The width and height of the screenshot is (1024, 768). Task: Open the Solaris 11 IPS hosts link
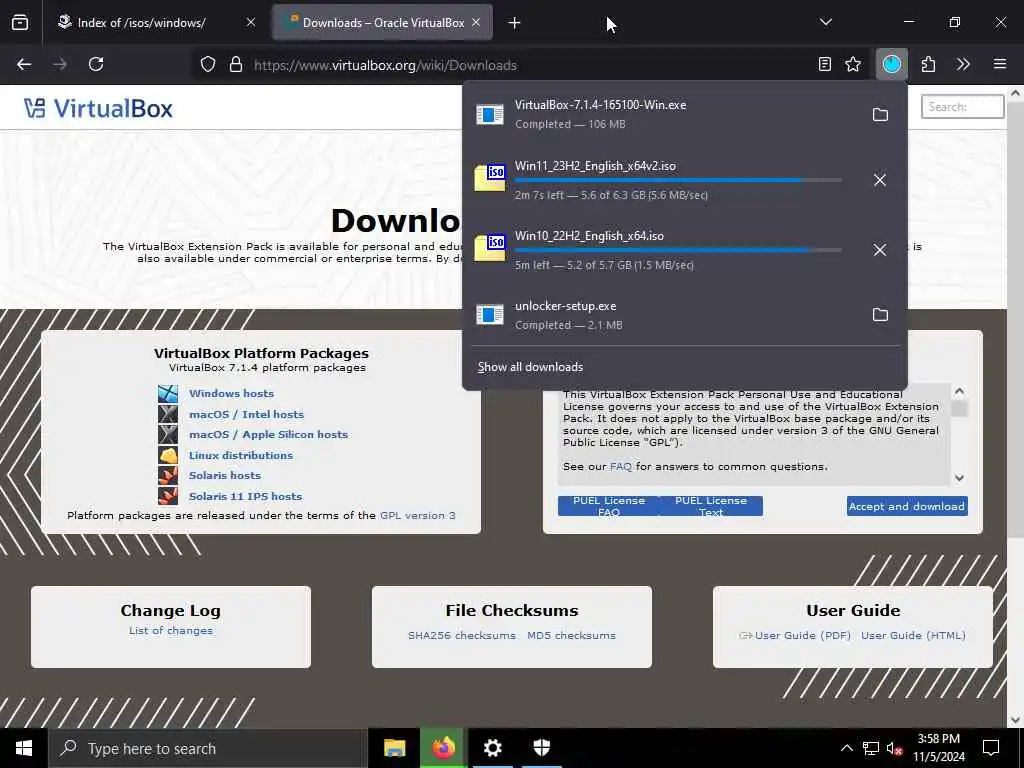pyautogui.click(x=246, y=496)
